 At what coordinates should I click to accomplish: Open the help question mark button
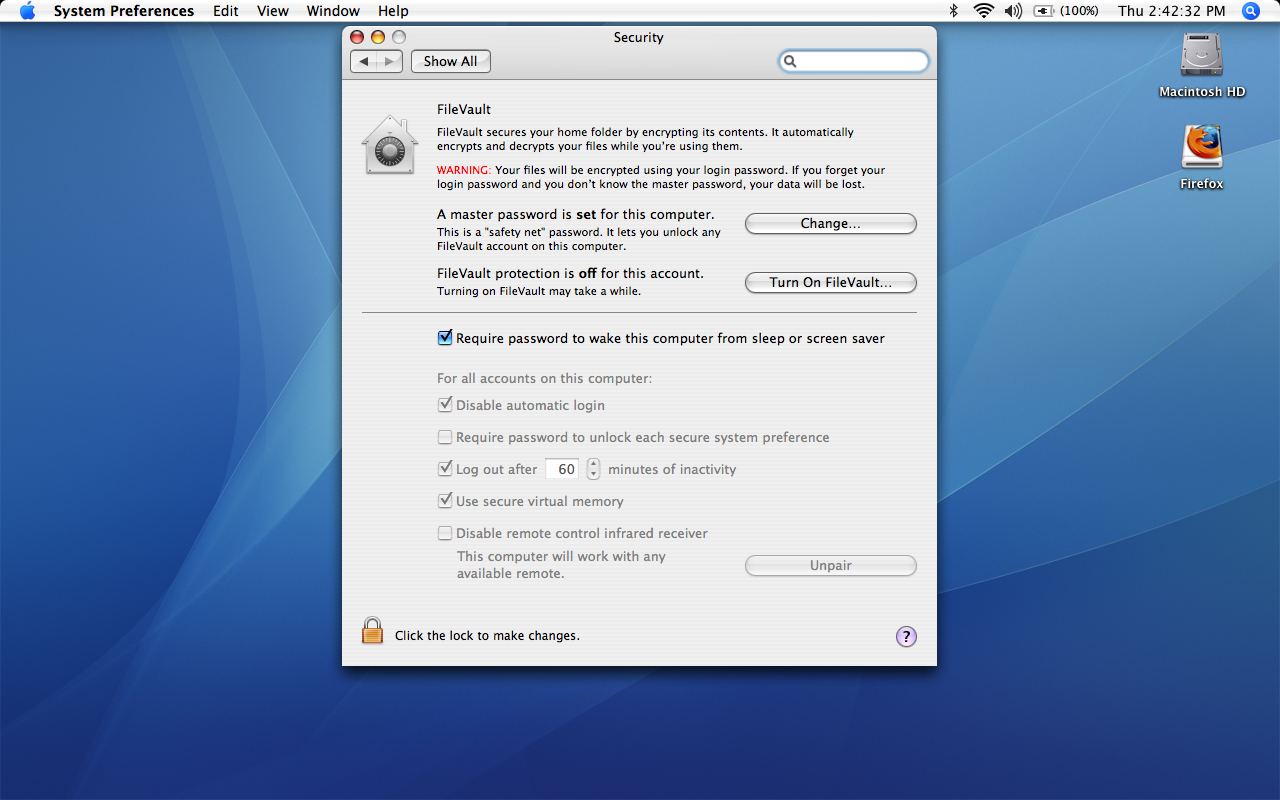pos(906,636)
